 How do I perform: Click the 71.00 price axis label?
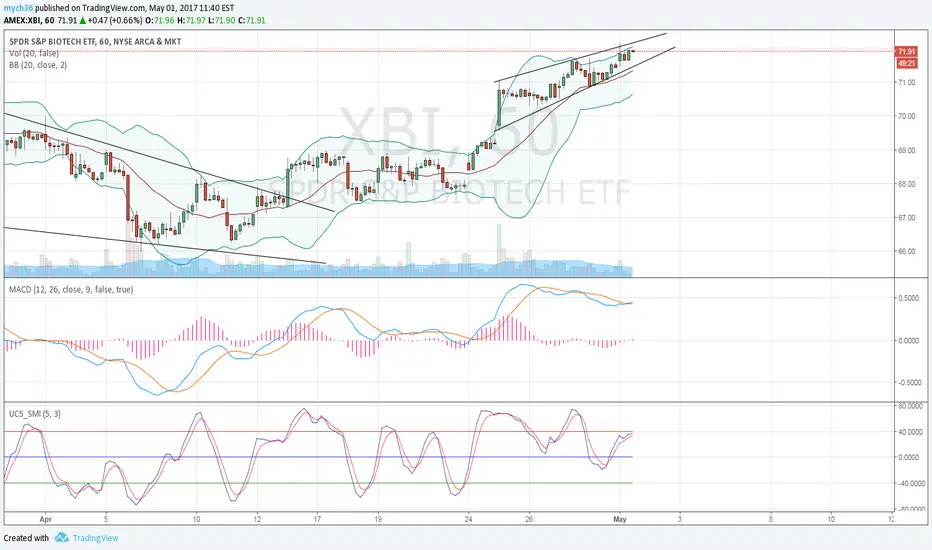pos(906,83)
